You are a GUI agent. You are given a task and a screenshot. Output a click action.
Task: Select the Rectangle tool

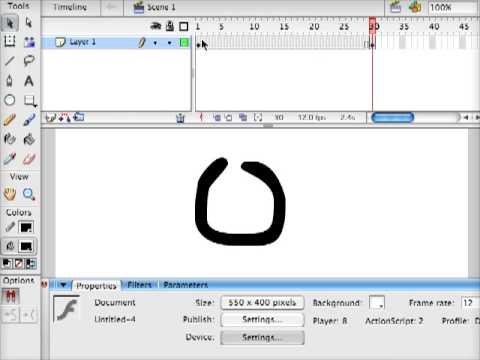[x=30, y=101]
